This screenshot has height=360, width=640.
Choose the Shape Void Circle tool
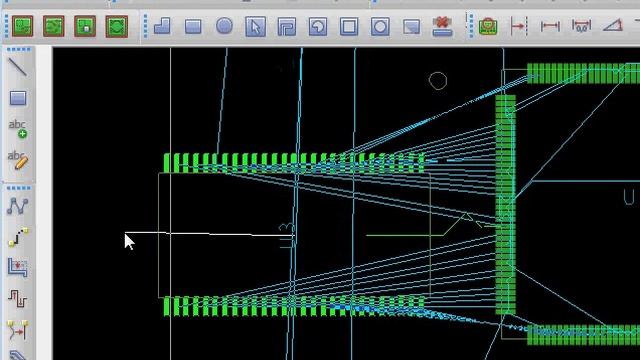[380, 27]
